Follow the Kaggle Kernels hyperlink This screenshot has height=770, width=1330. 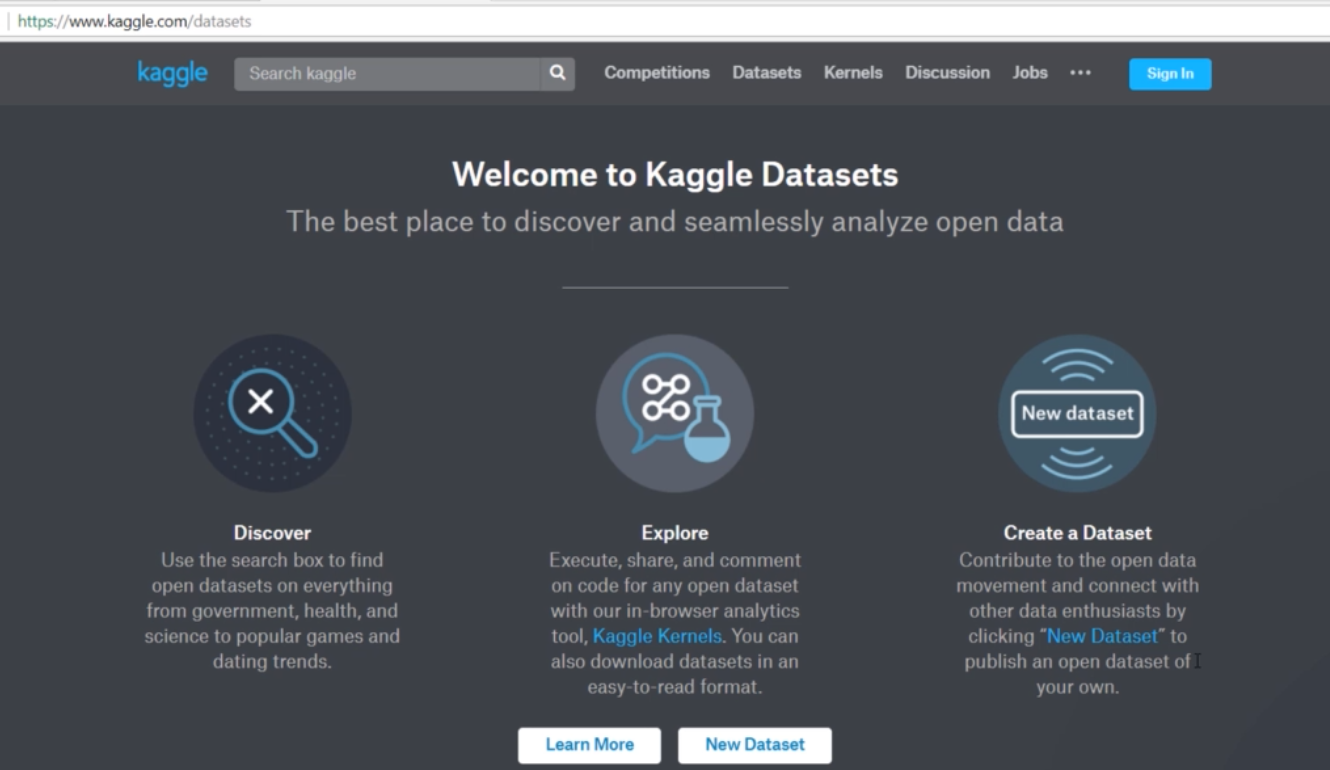[x=657, y=636]
